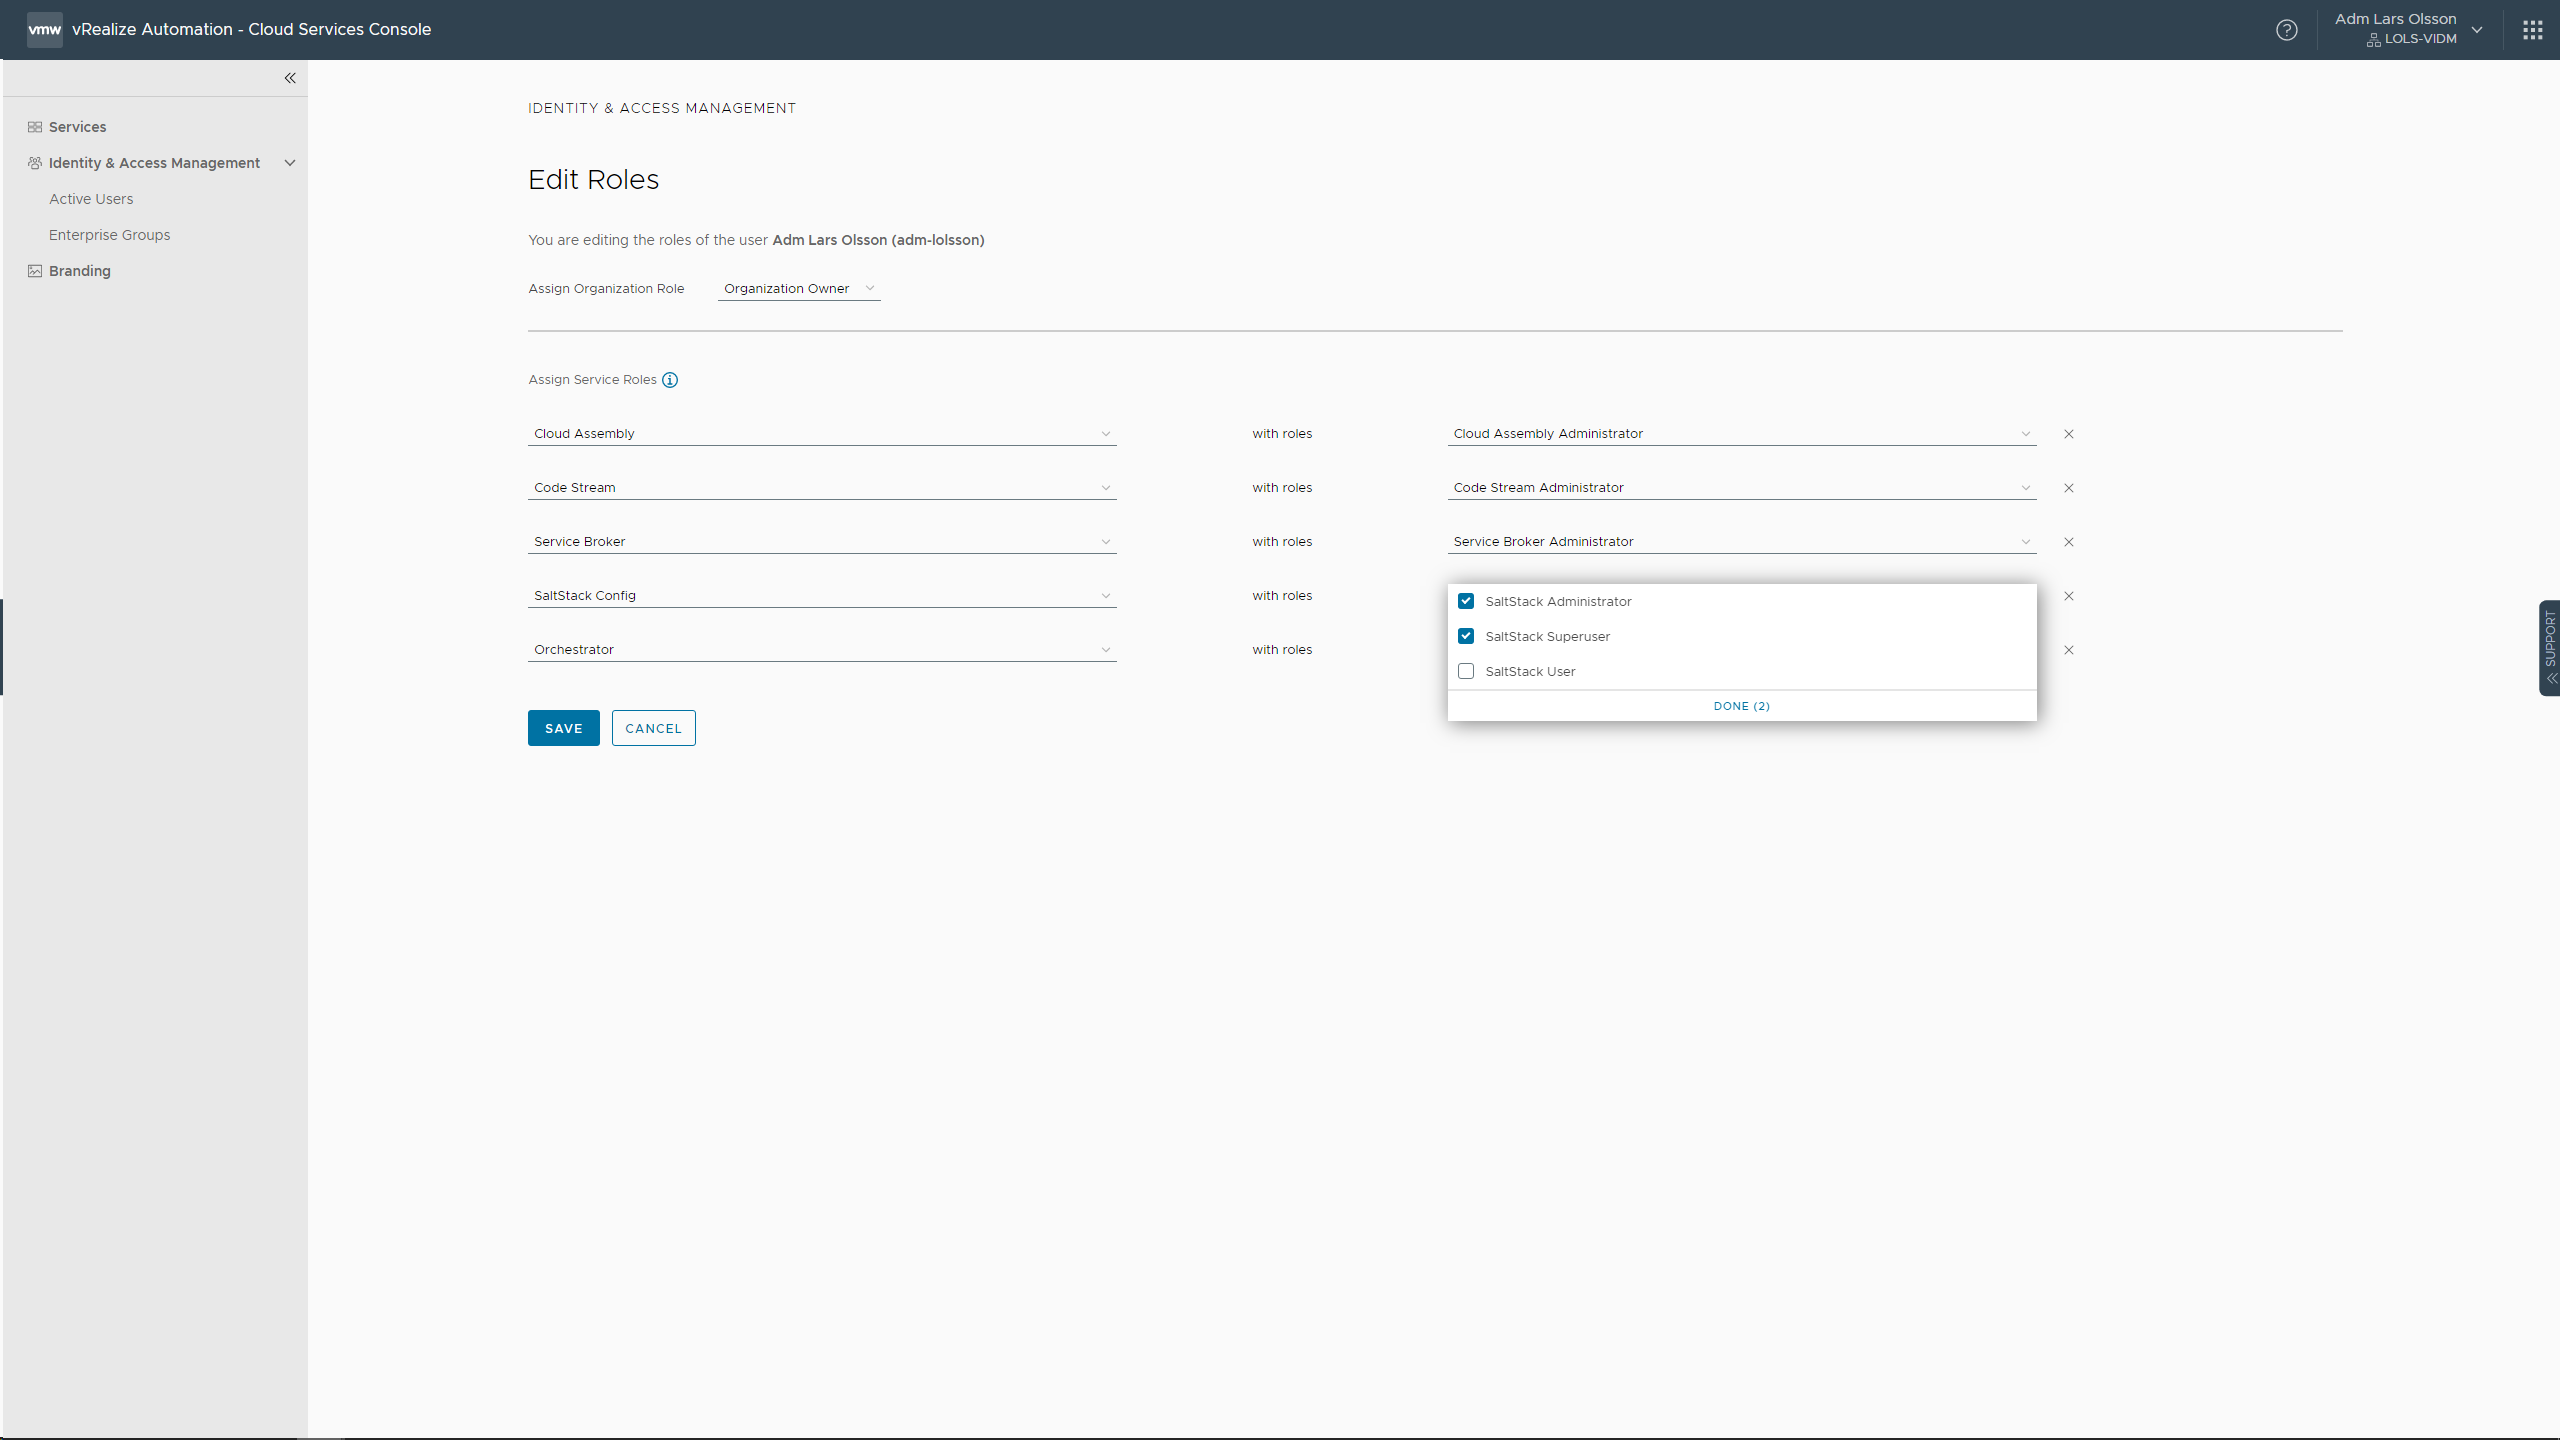
Task: Confirm selection with Done (2)
Action: click(x=1742, y=706)
